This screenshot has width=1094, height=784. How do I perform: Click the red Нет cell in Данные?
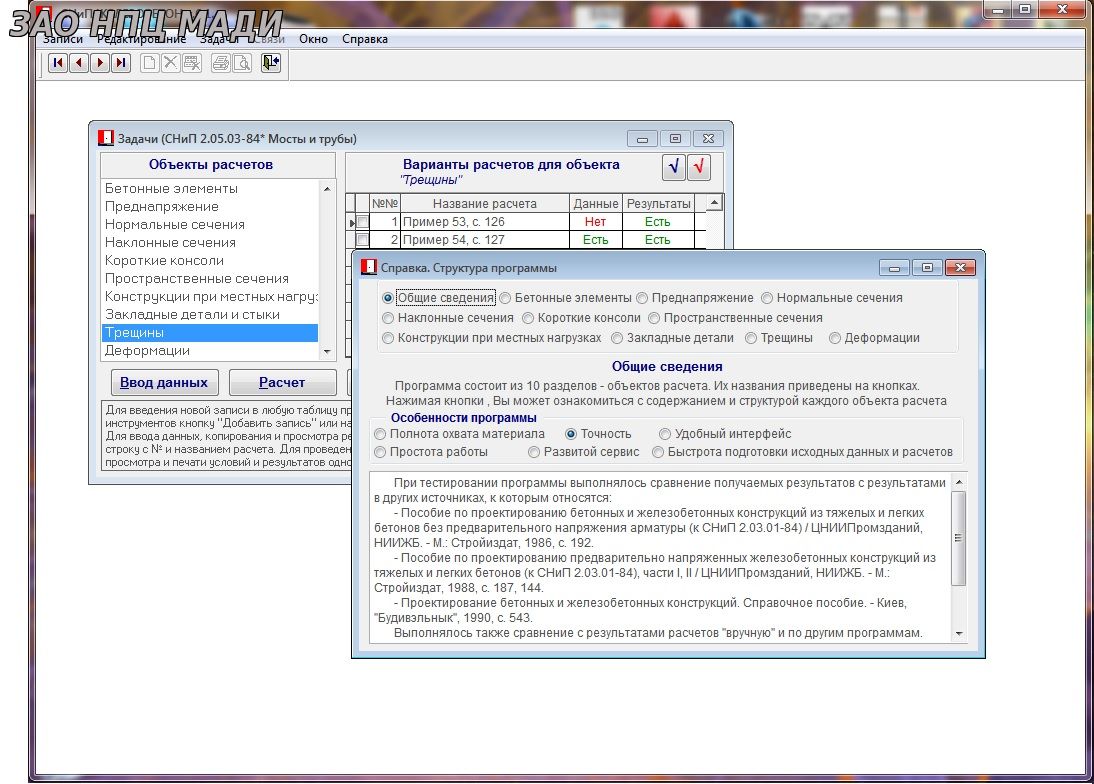tap(595, 222)
